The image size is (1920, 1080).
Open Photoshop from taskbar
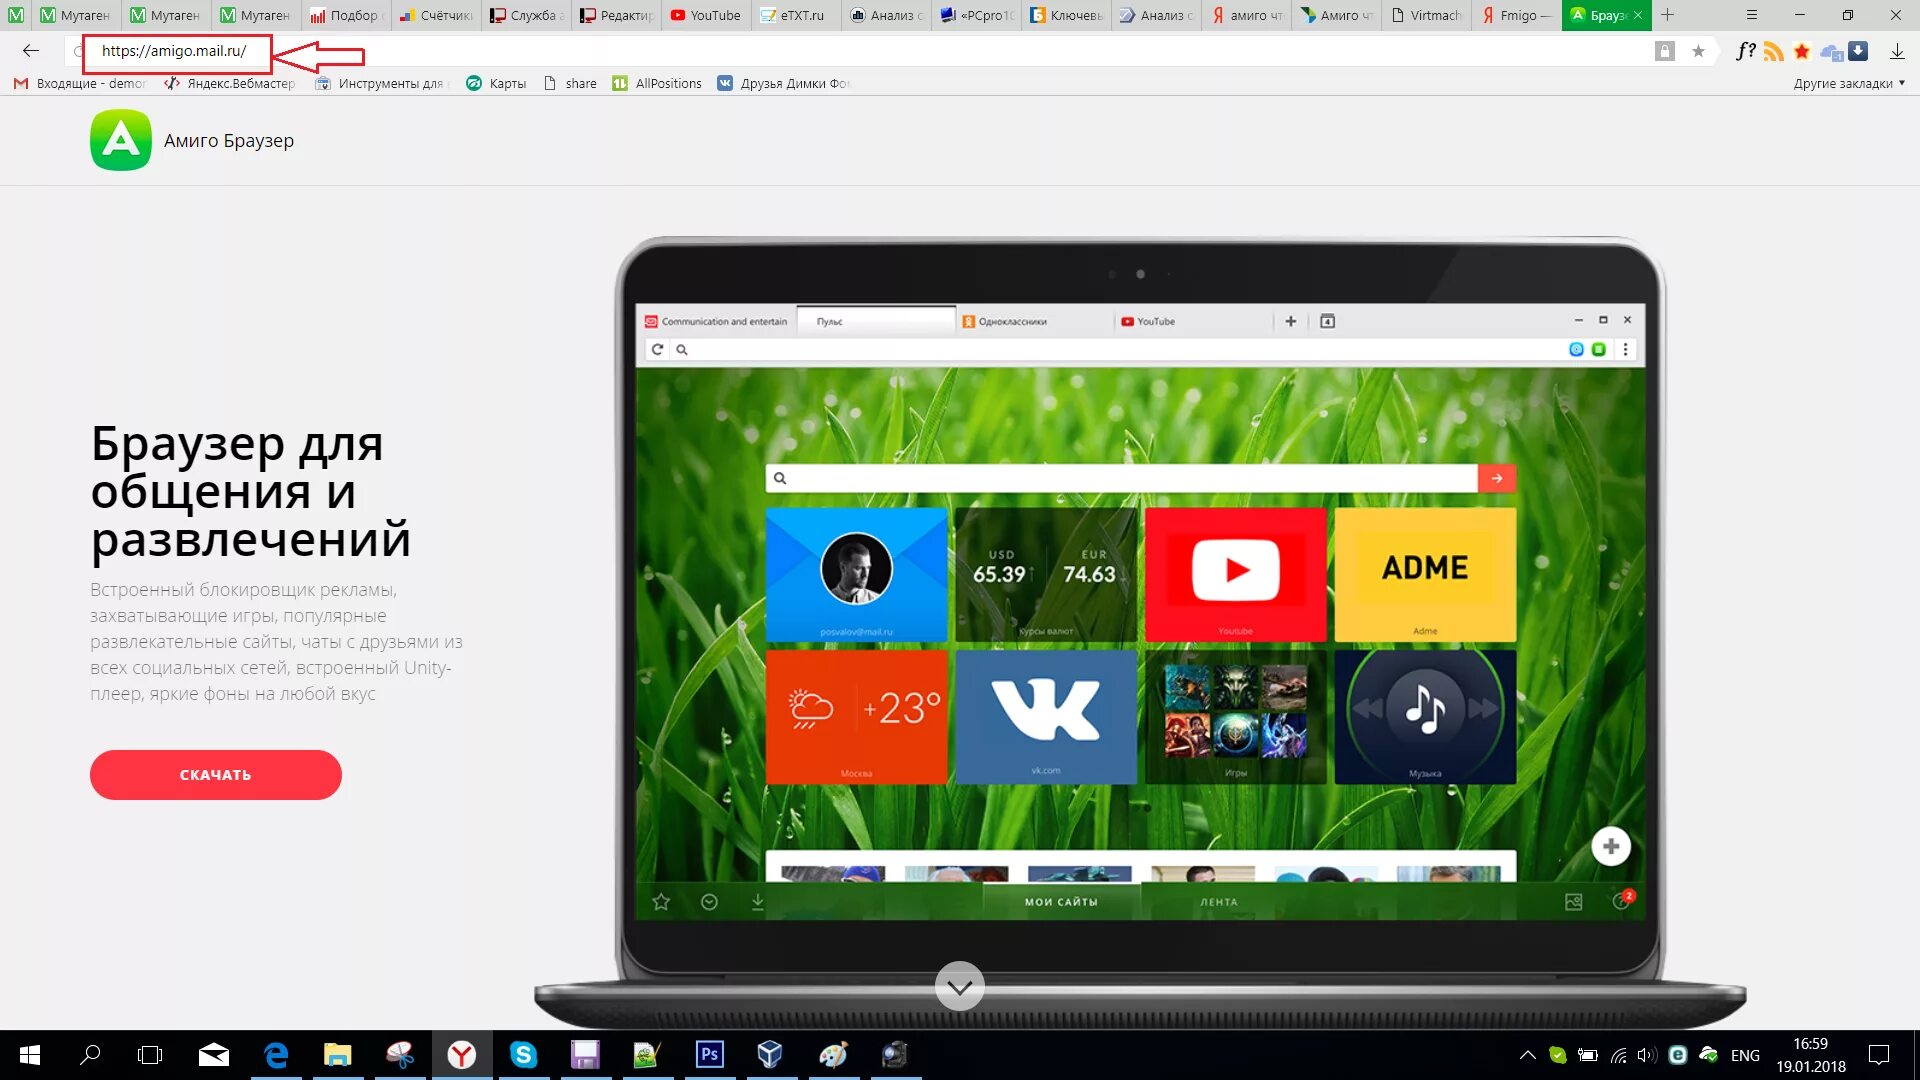[710, 1055]
